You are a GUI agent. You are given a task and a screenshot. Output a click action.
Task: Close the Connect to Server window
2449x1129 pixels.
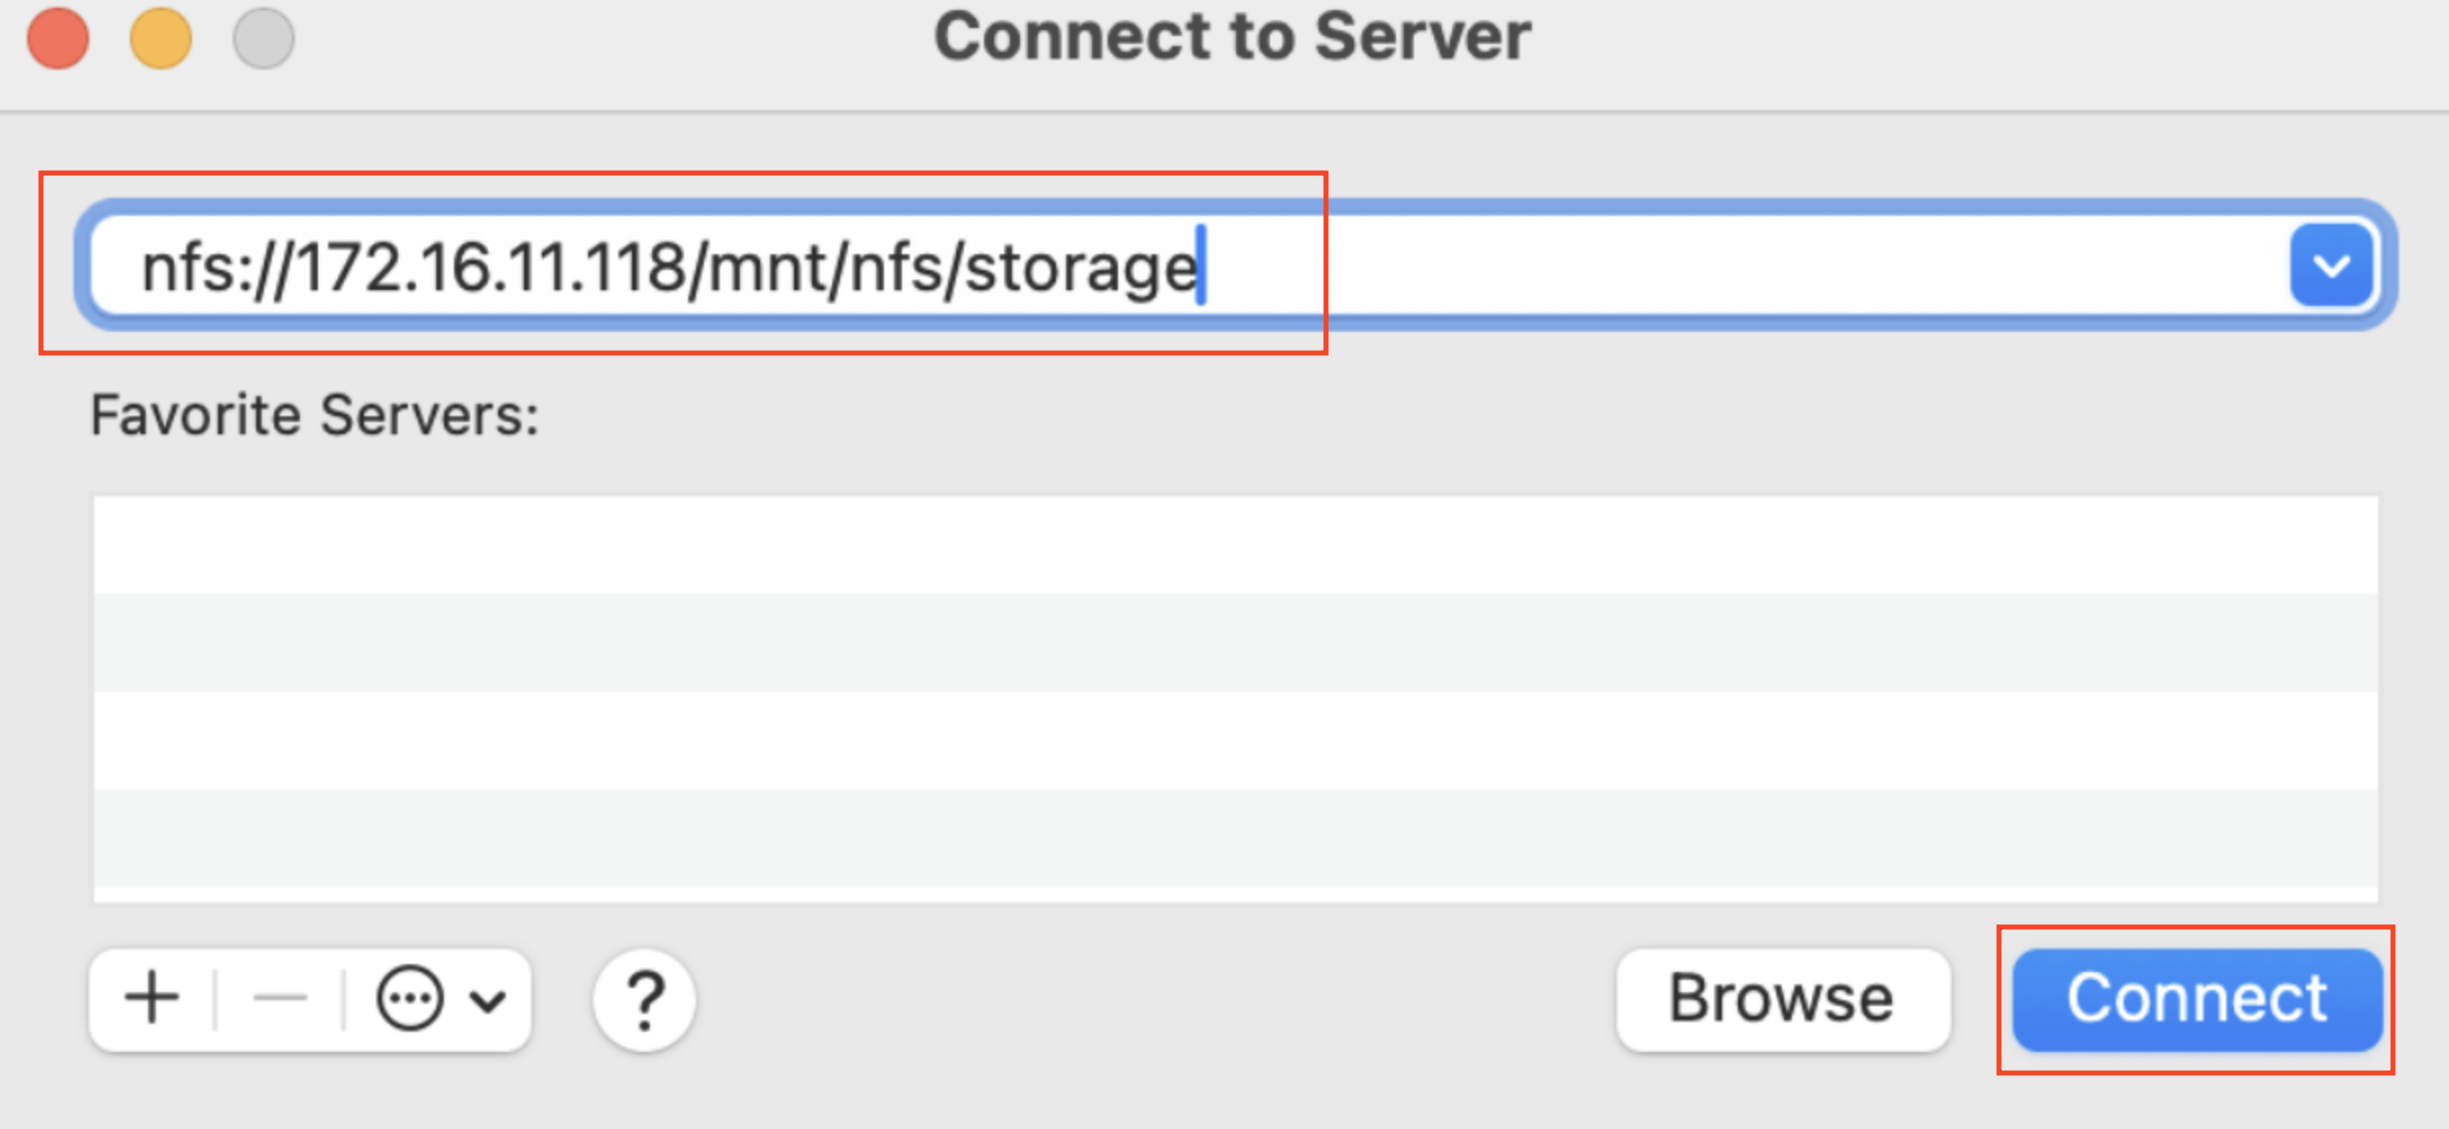click(x=58, y=38)
